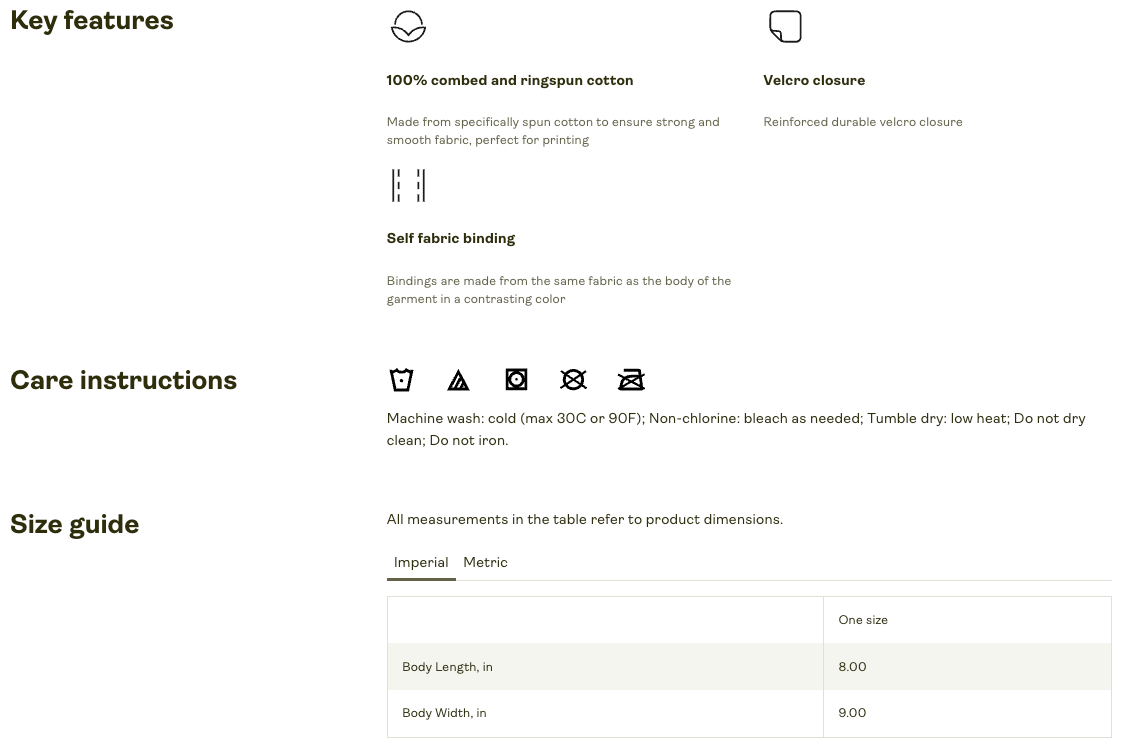Image resolution: width=1127 pixels, height=750 pixels.
Task: Switch to the Metric tab
Action: tap(485, 563)
